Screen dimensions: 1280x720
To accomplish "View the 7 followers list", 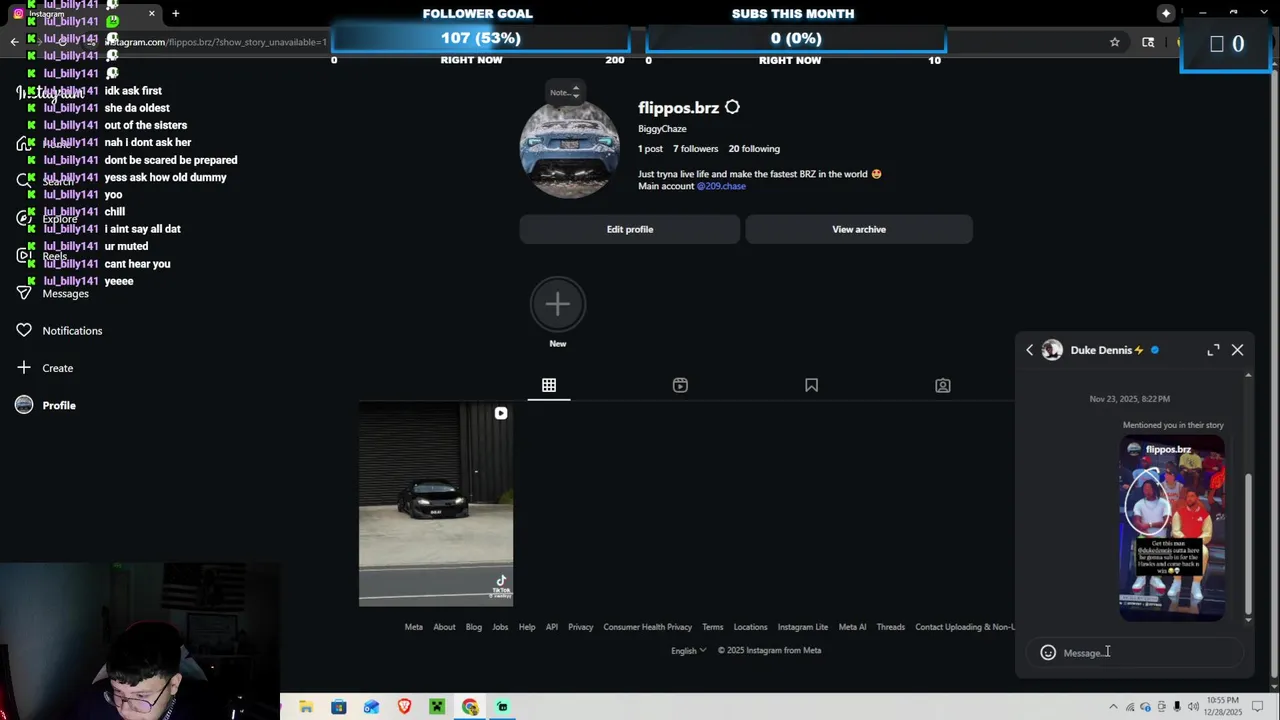I will click(695, 149).
